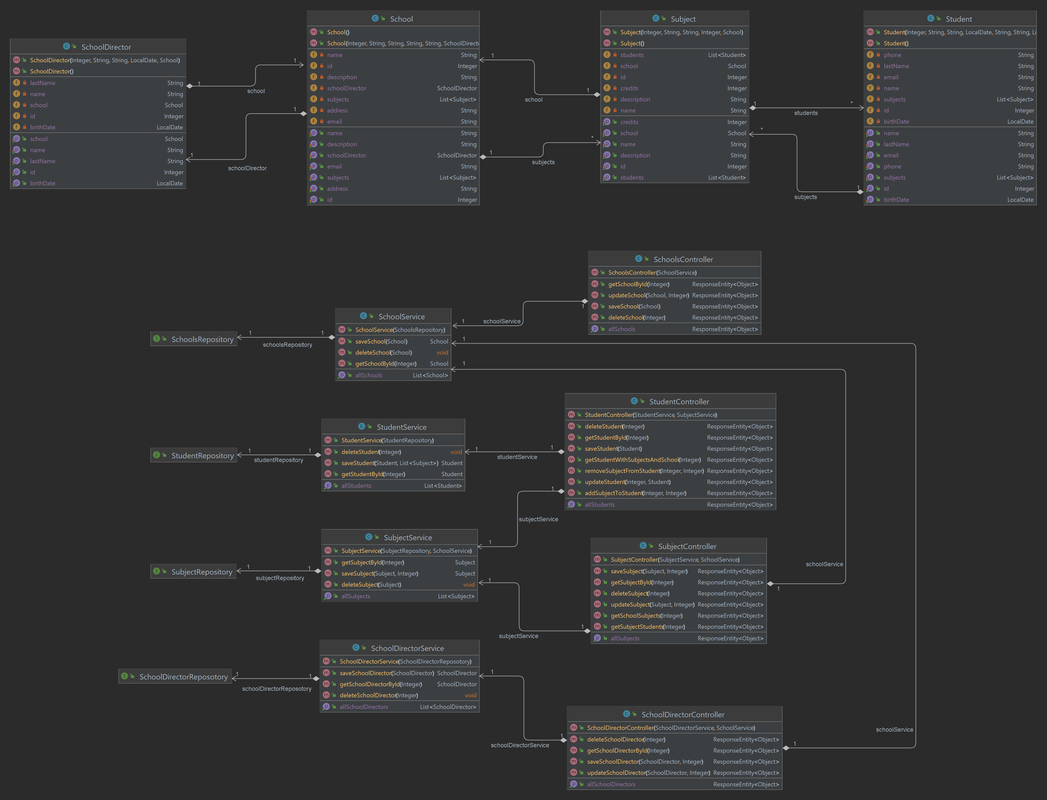Select the Subject() no-argument constructor row

pos(674,43)
